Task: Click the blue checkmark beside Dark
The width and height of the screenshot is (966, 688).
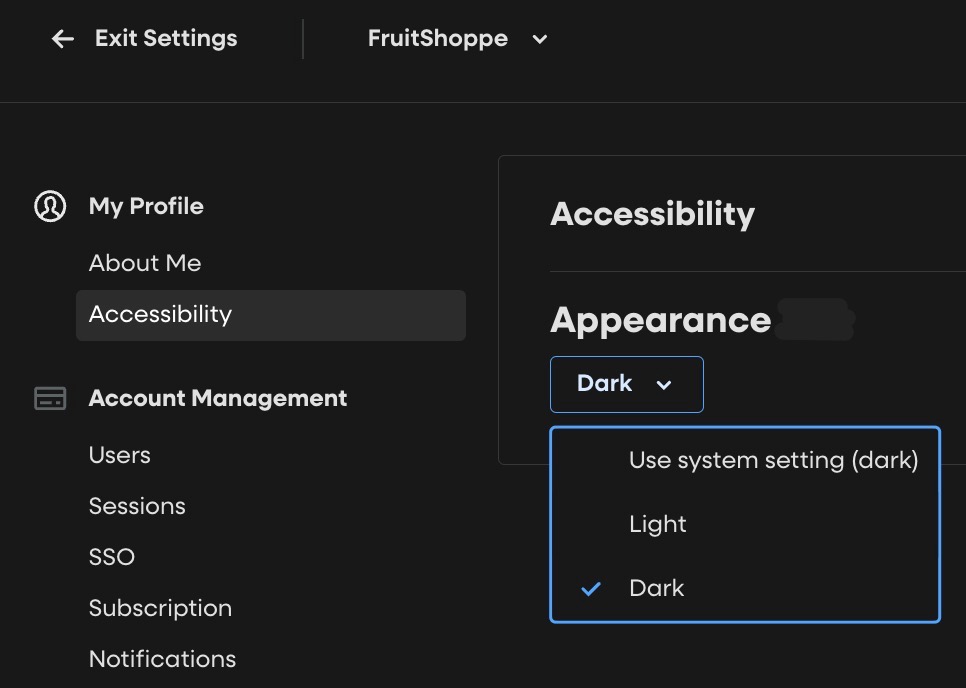Action: click(591, 588)
